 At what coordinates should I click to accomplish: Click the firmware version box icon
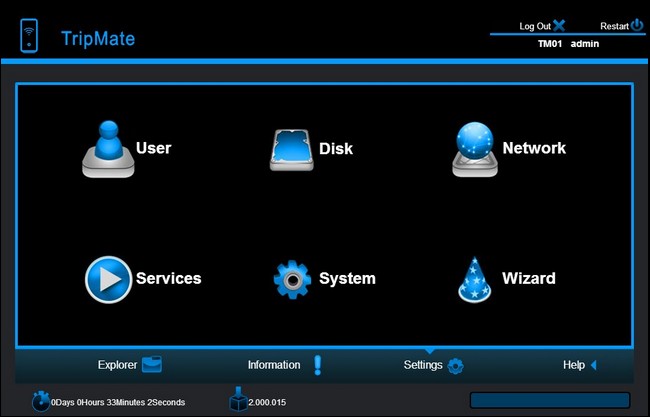(238, 399)
